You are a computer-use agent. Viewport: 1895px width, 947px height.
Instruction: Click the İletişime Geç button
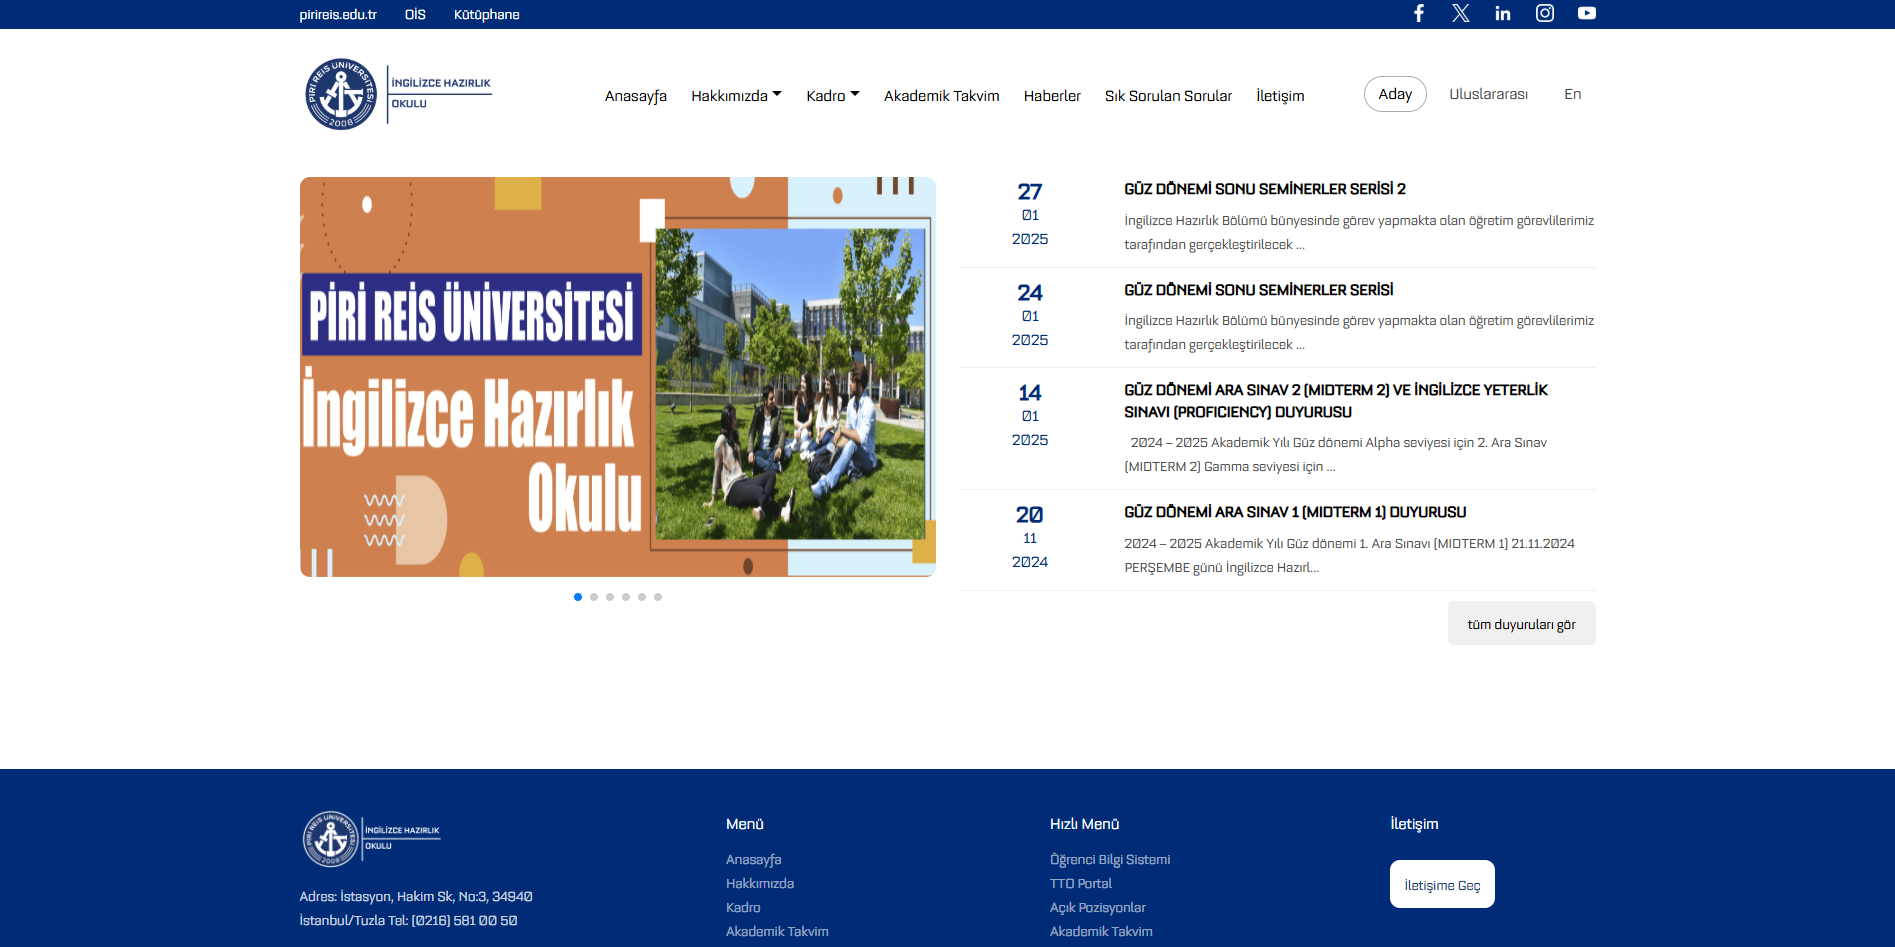(1442, 884)
